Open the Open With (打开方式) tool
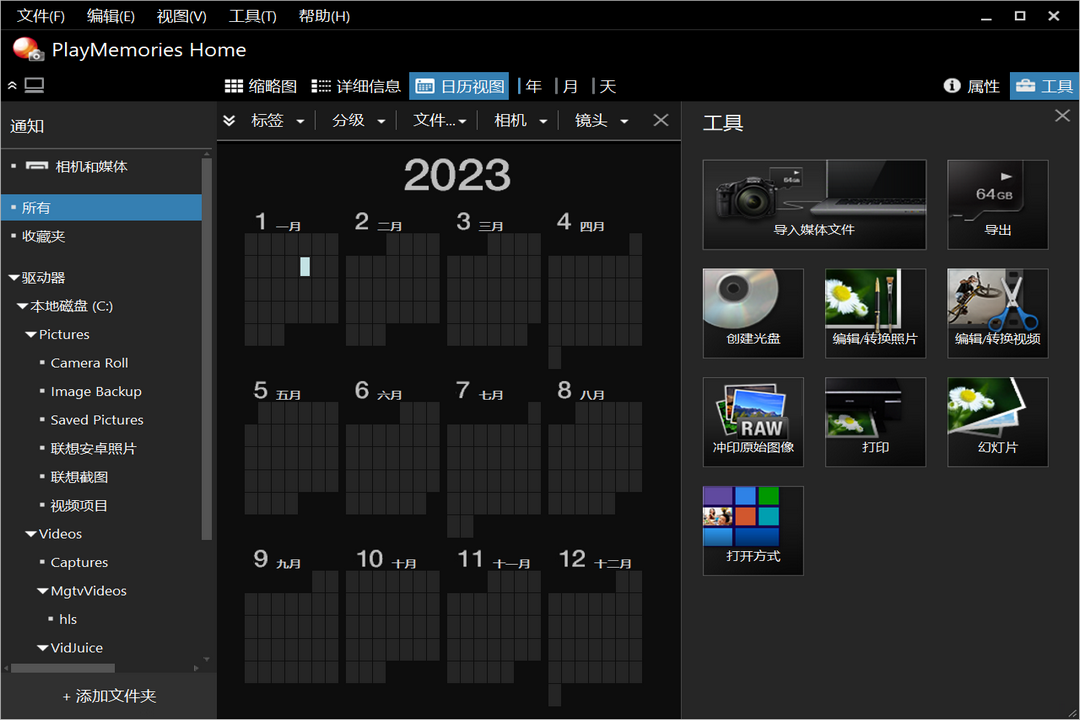The image size is (1080, 720). tap(753, 530)
